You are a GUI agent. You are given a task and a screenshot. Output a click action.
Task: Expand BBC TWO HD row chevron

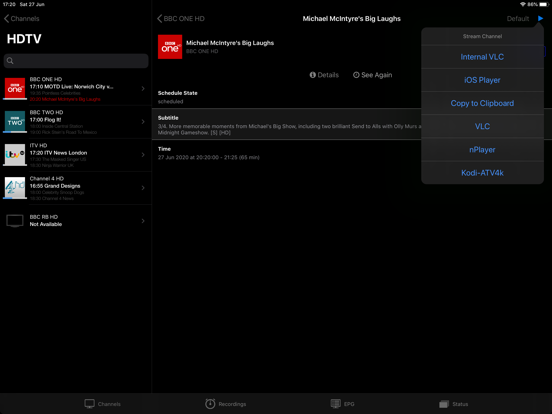(x=143, y=121)
